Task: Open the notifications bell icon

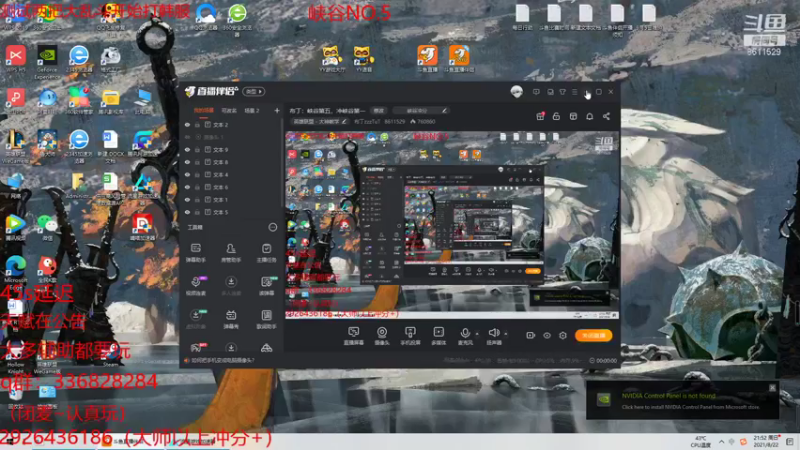Action: [589, 116]
